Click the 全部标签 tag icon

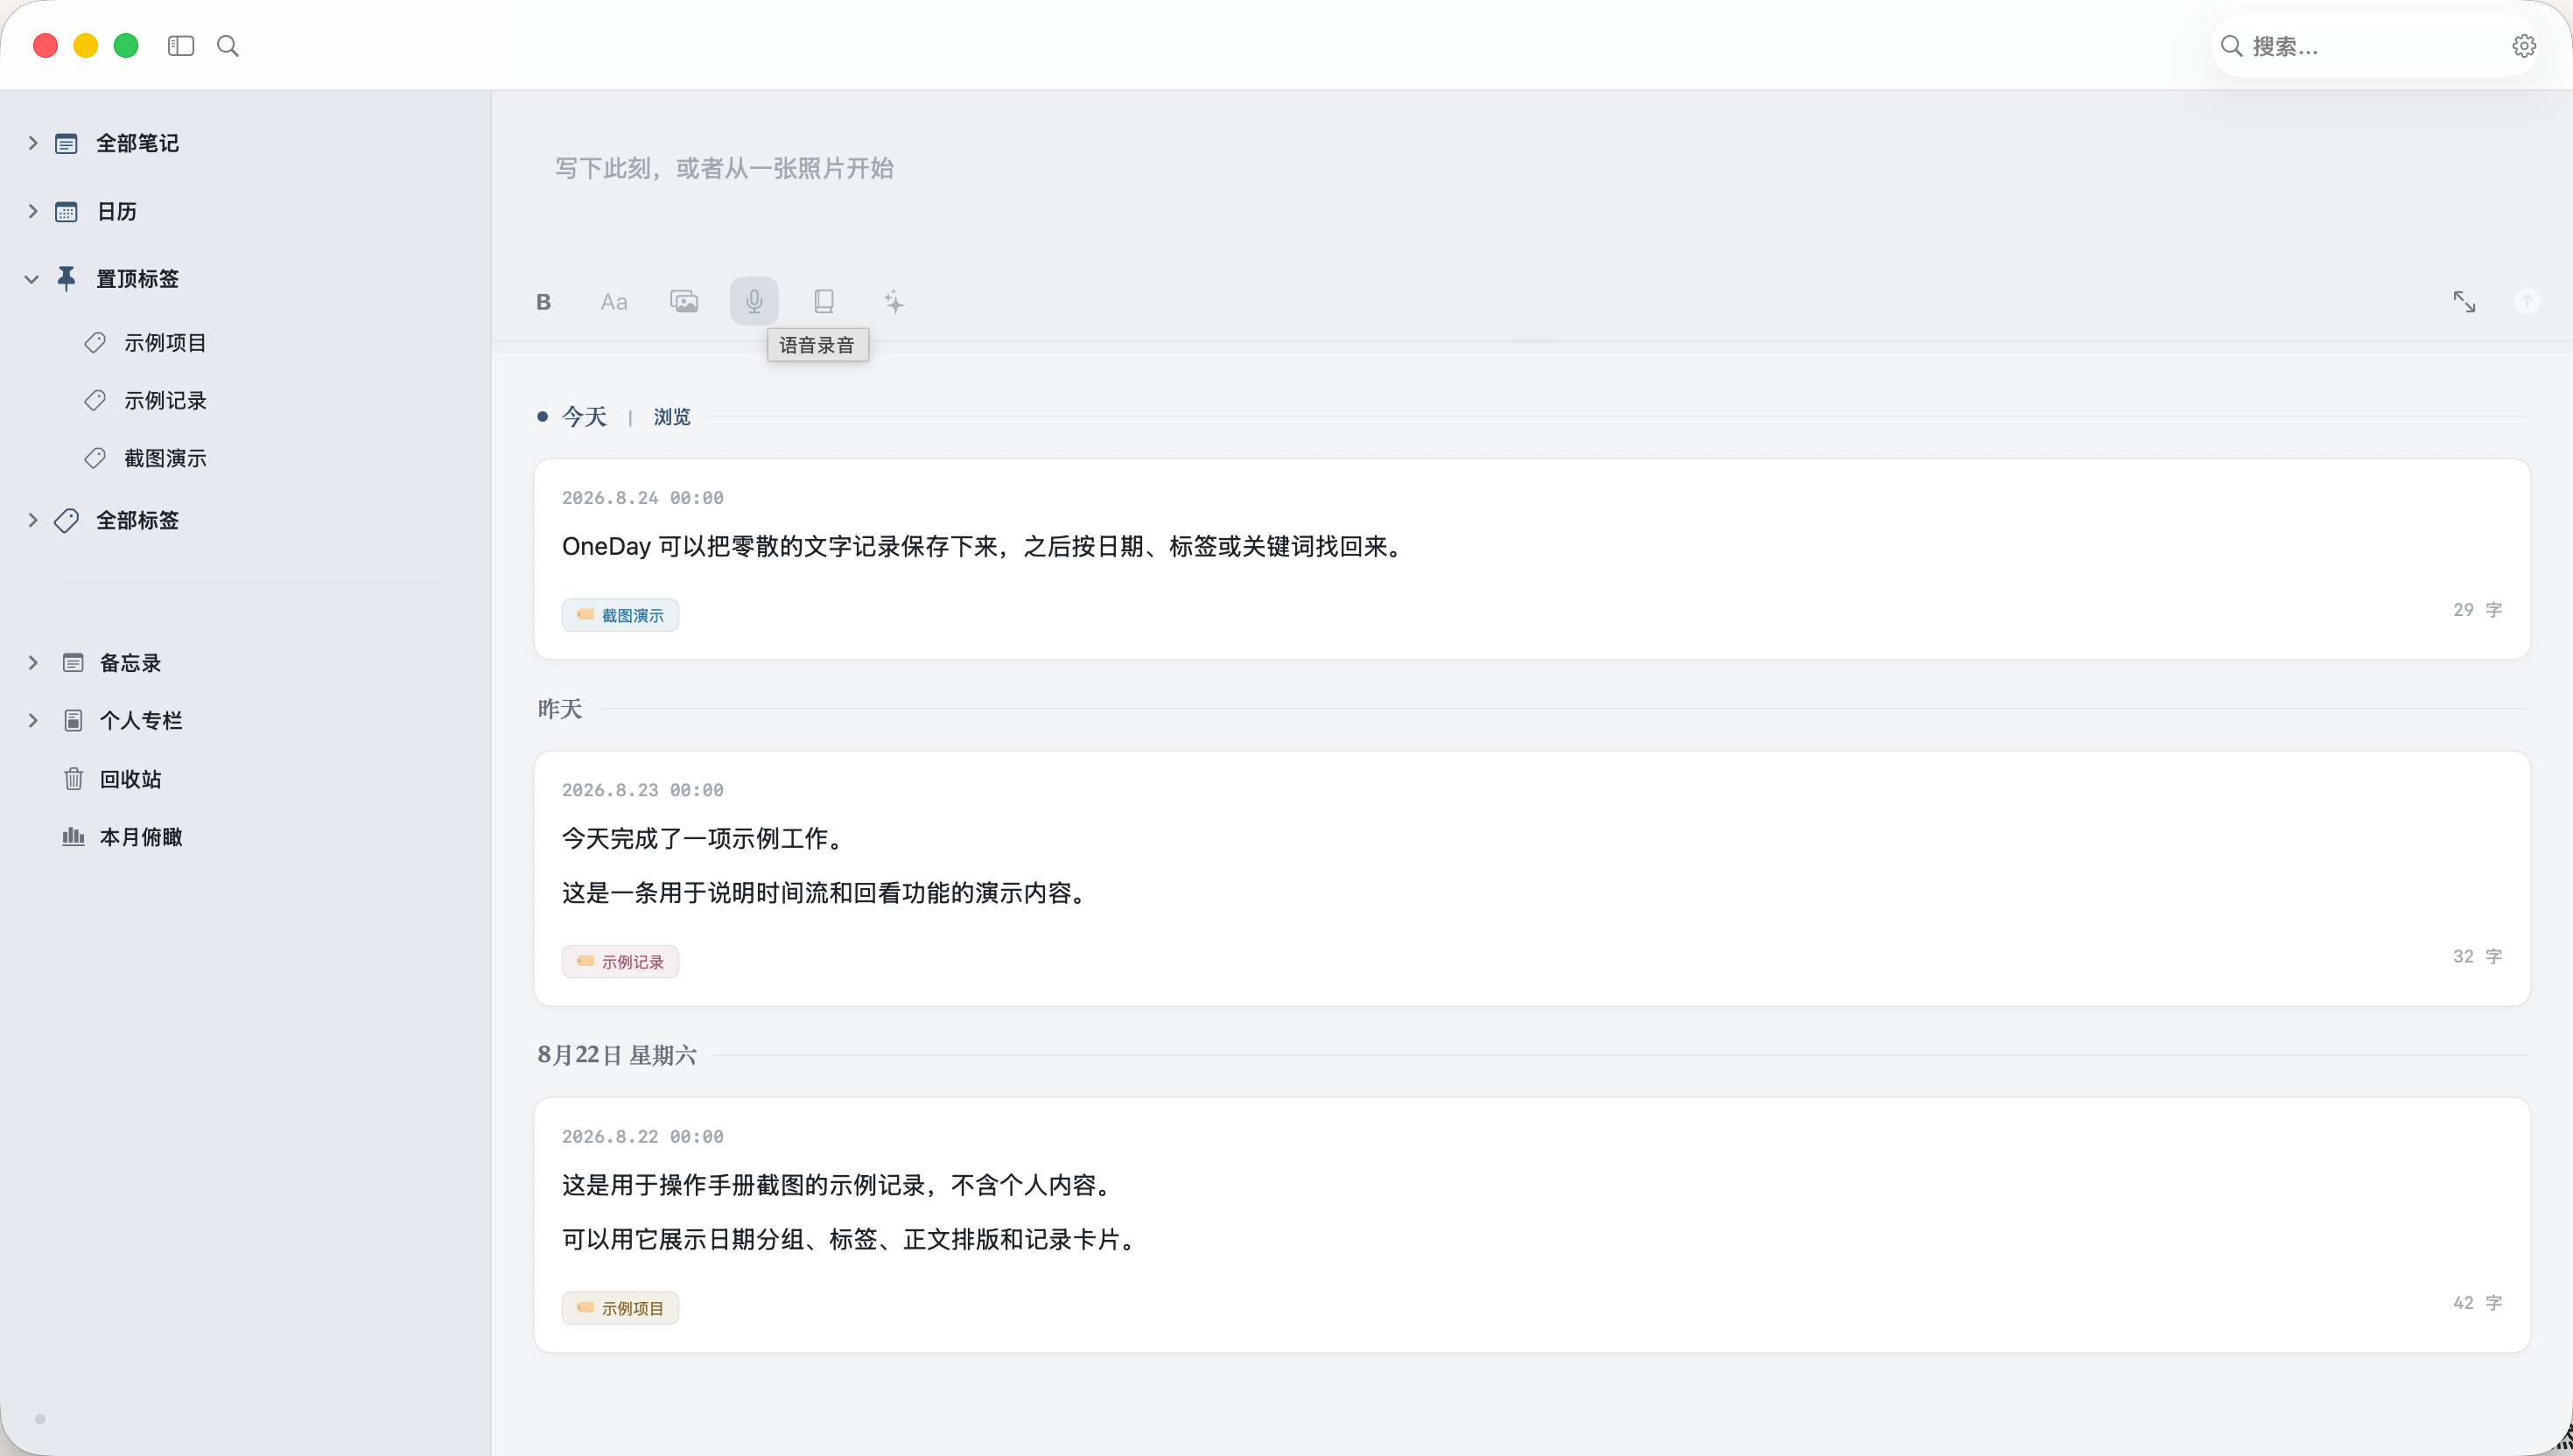pos(66,521)
